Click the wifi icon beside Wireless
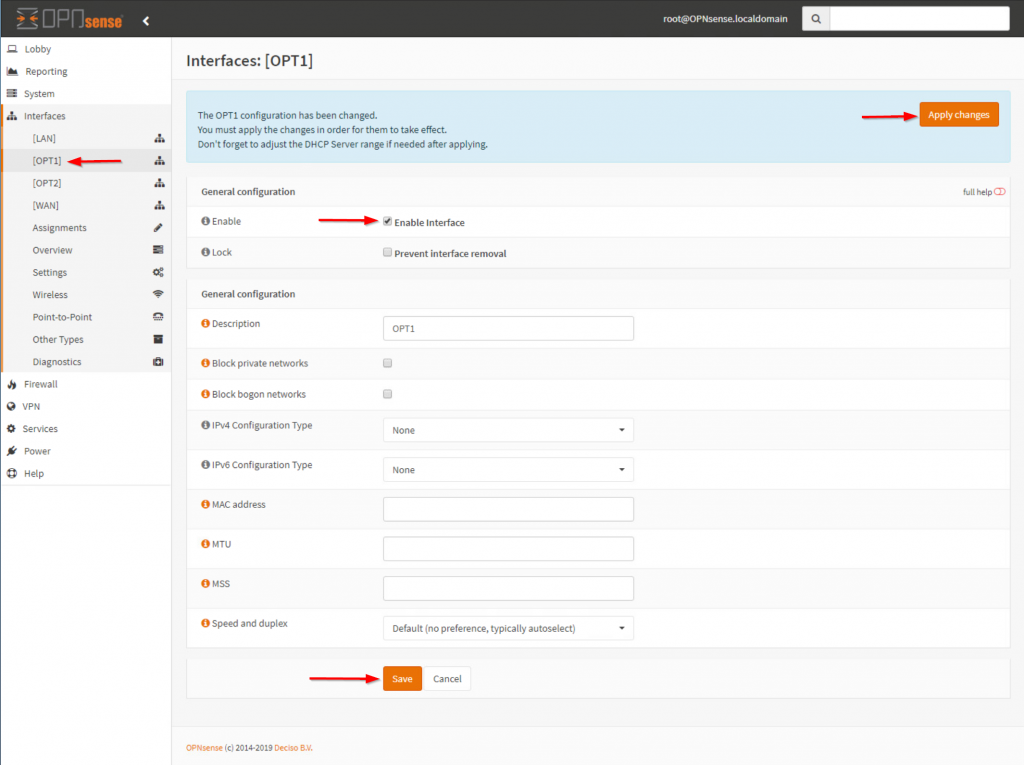The width and height of the screenshot is (1024, 765). [158, 295]
